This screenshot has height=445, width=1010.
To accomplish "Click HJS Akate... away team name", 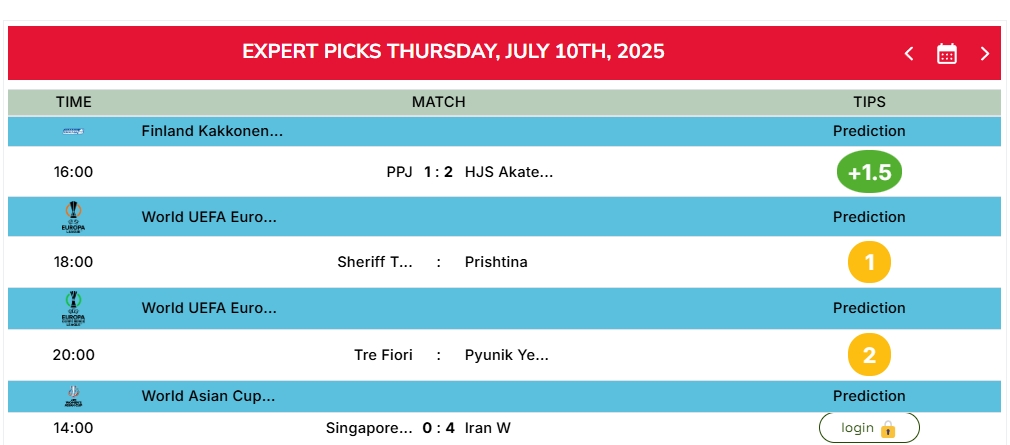I will coord(509,172).
